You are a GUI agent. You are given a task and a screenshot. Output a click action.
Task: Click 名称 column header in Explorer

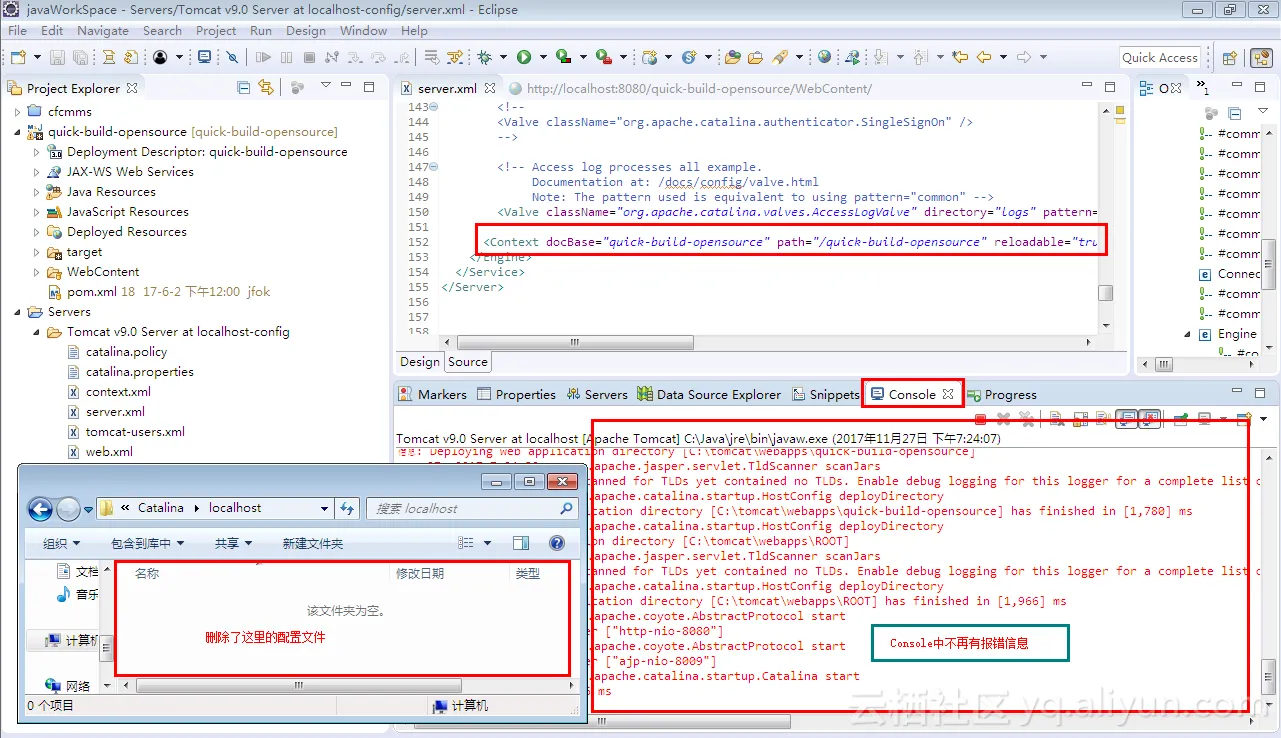pos(147,573)
